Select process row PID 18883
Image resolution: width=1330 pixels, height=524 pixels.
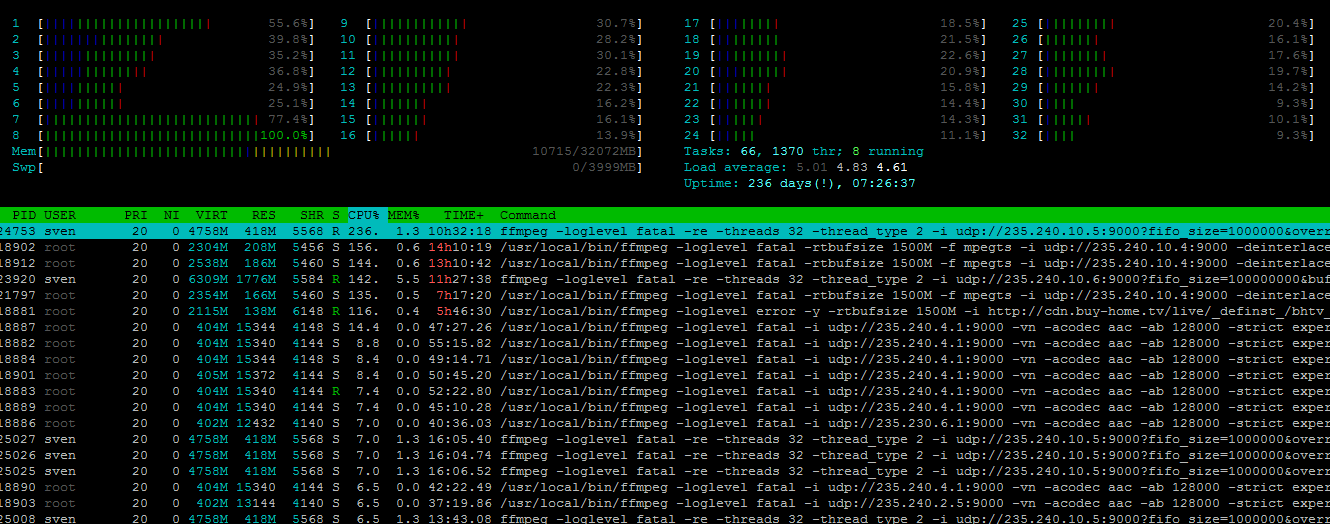point(665,391)
